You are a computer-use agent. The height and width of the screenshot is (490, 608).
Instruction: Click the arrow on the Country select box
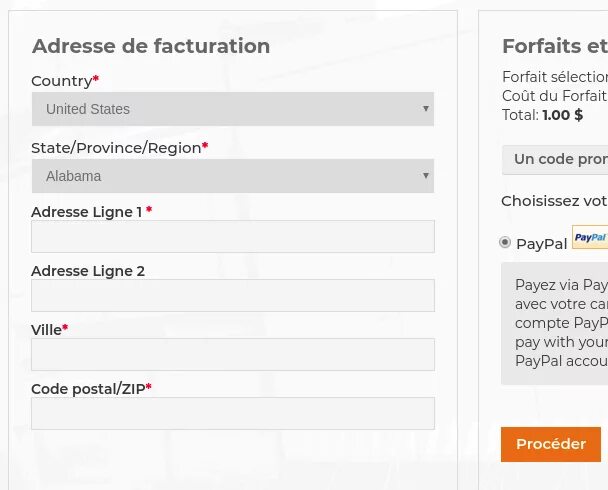pyautogui.click(x=426, y=109)
